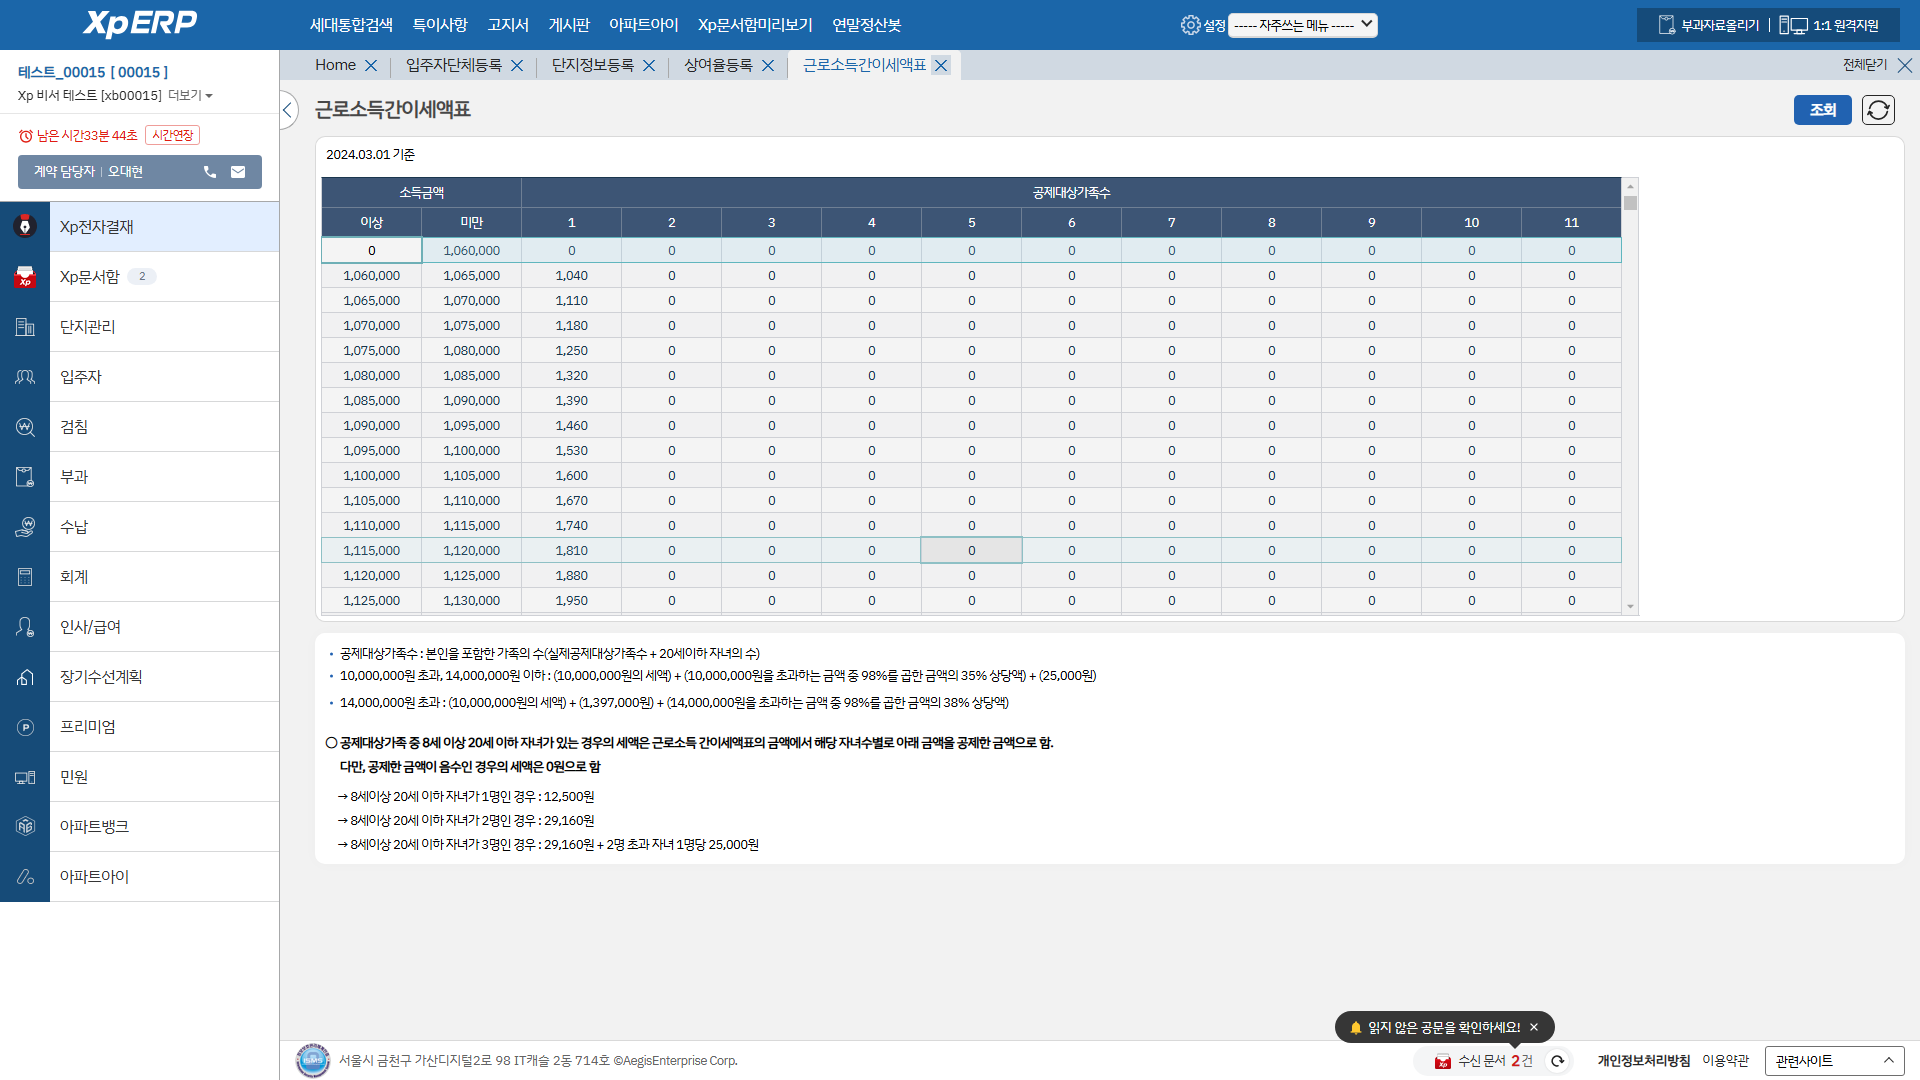Open the 검침 sidebar icon
Image resolution: width=1920 pixels, height=1080 pixels.
pyautogui.click(x=25, y=427)
